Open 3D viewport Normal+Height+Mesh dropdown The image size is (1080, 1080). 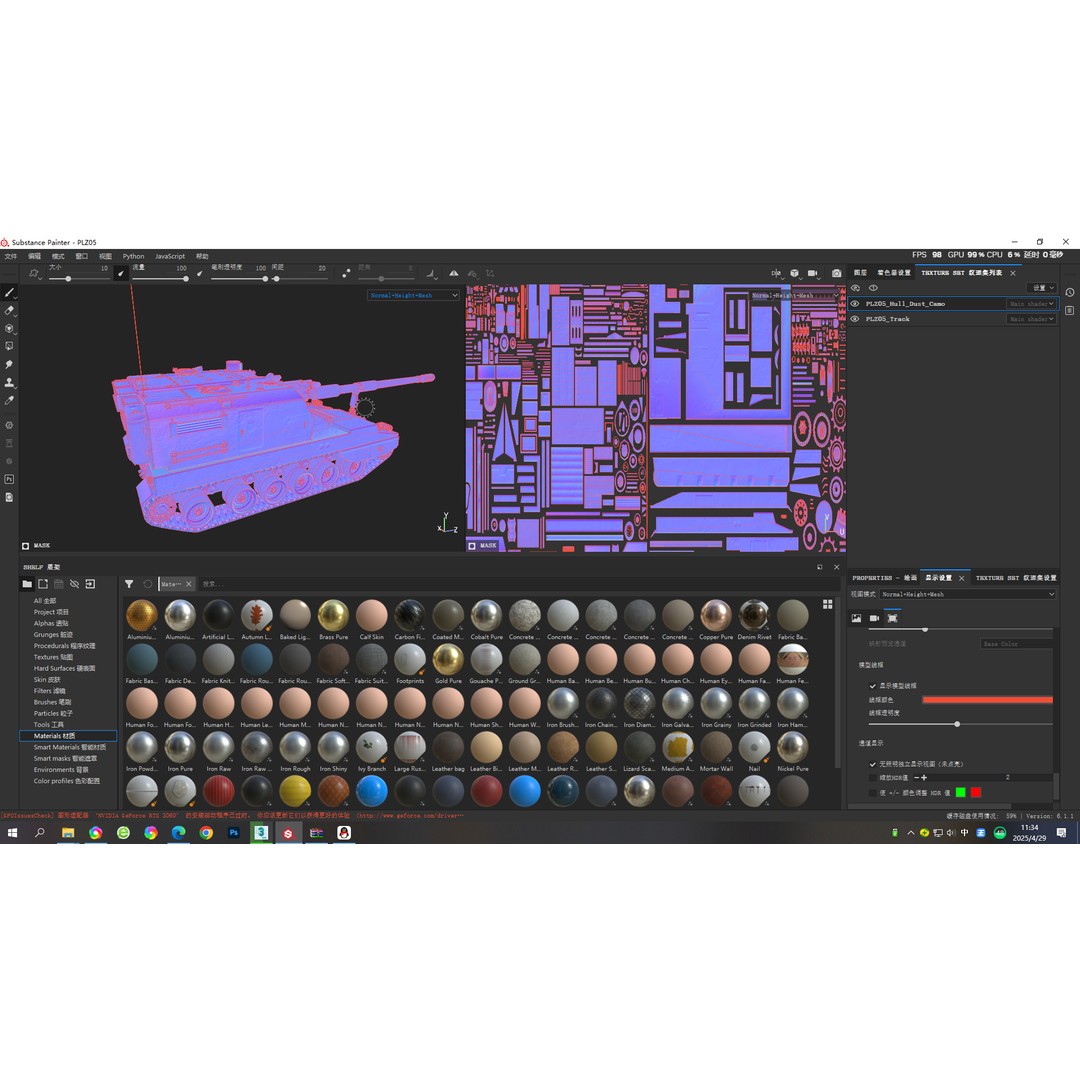click(413, 295)
